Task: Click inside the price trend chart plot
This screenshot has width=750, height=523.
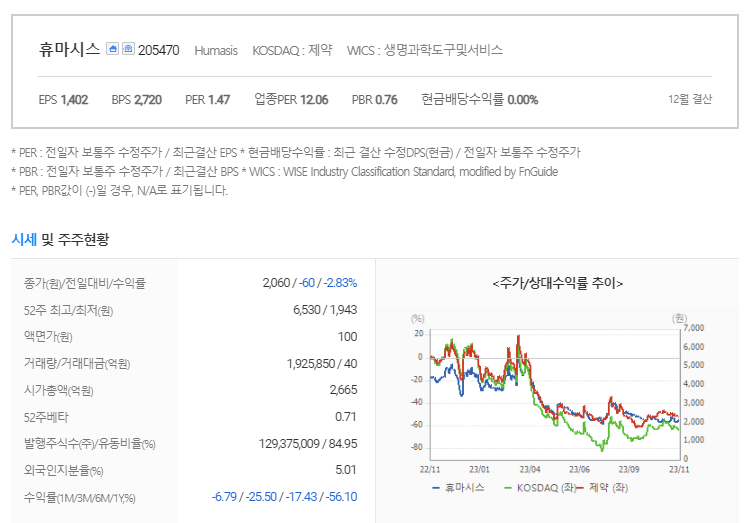Action: click(x=555, y=394)
